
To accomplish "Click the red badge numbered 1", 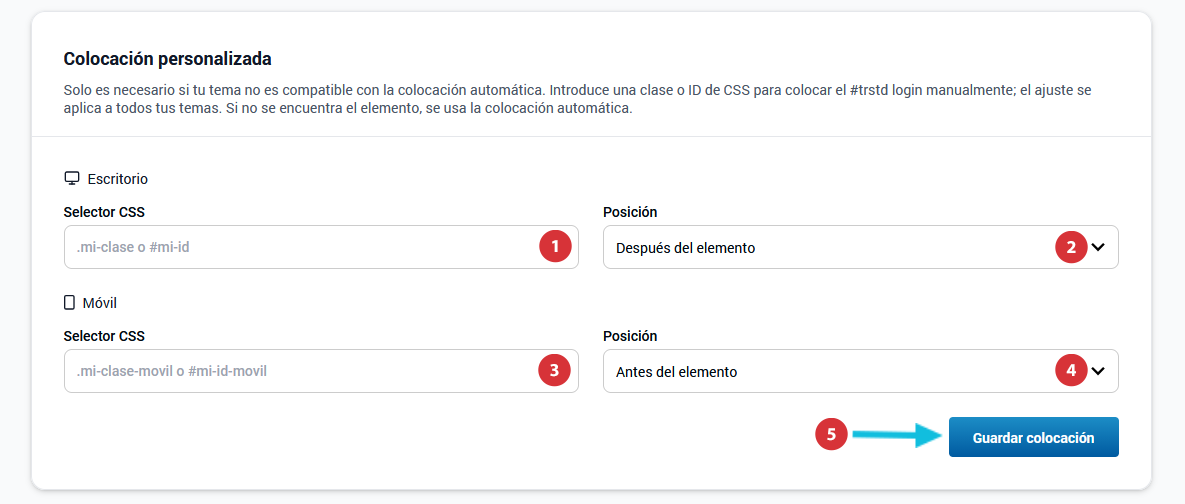I will click(x=555, y=246).
